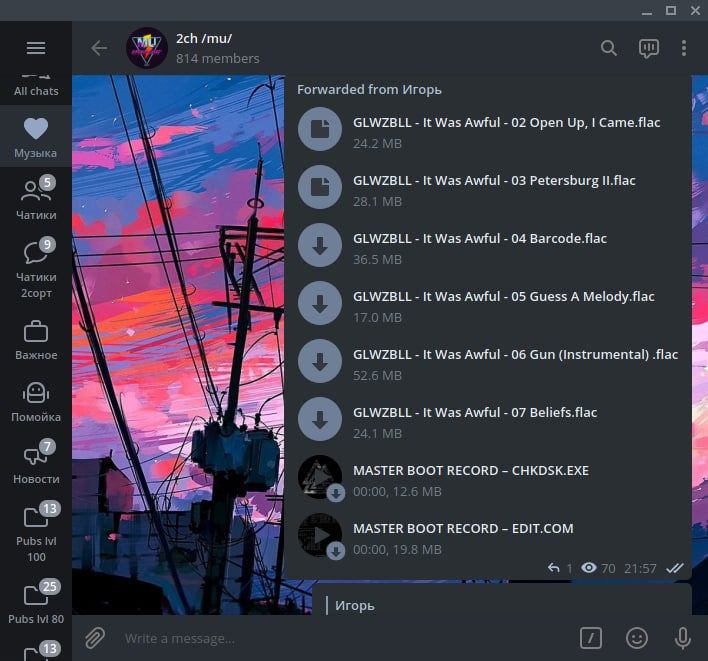Click Forwarded from Игорь header
The height and width of the screenshot is (661, 708).
369,89
